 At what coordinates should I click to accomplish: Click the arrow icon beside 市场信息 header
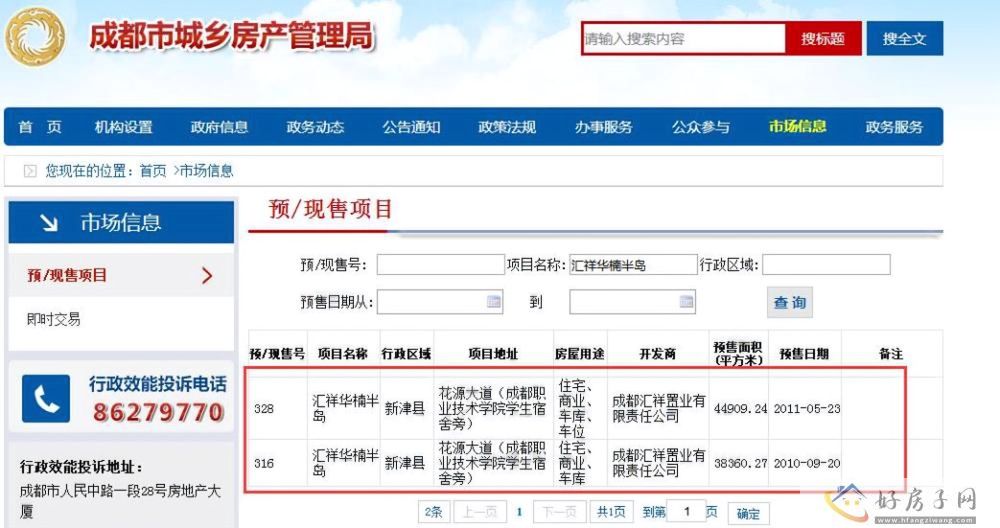point(48,223)
